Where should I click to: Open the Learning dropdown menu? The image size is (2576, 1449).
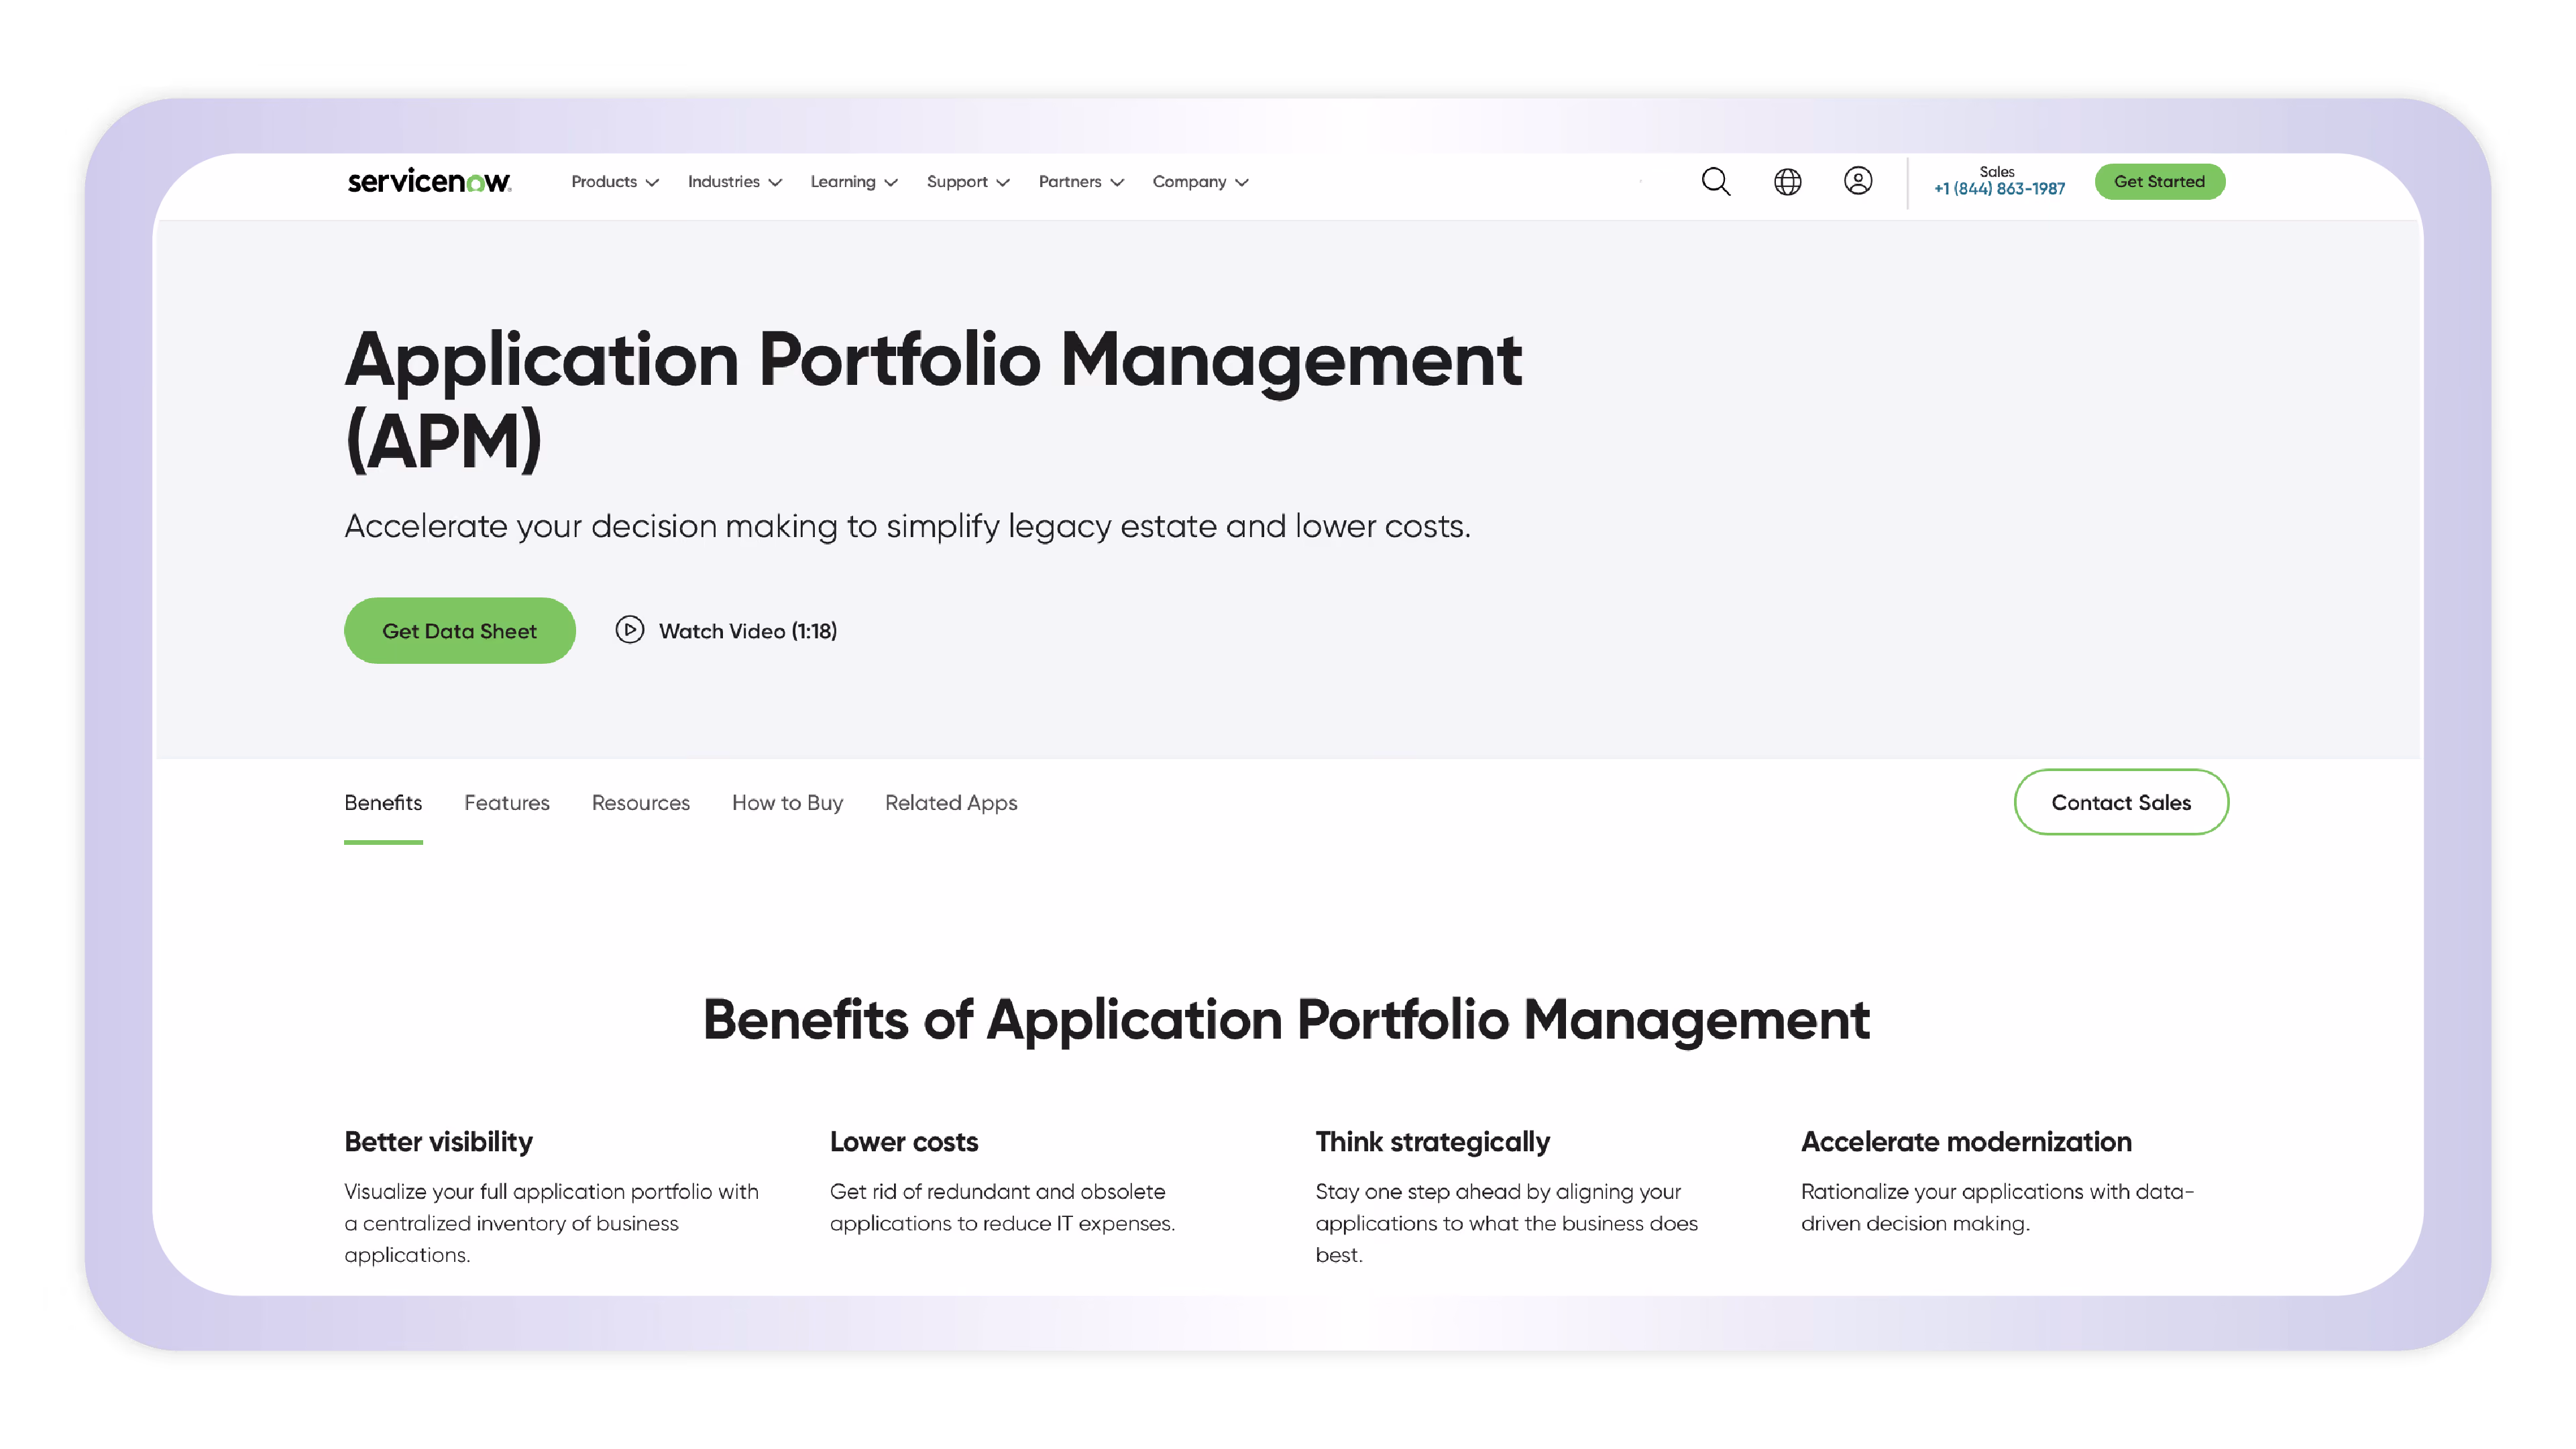[x=854, y=182]
